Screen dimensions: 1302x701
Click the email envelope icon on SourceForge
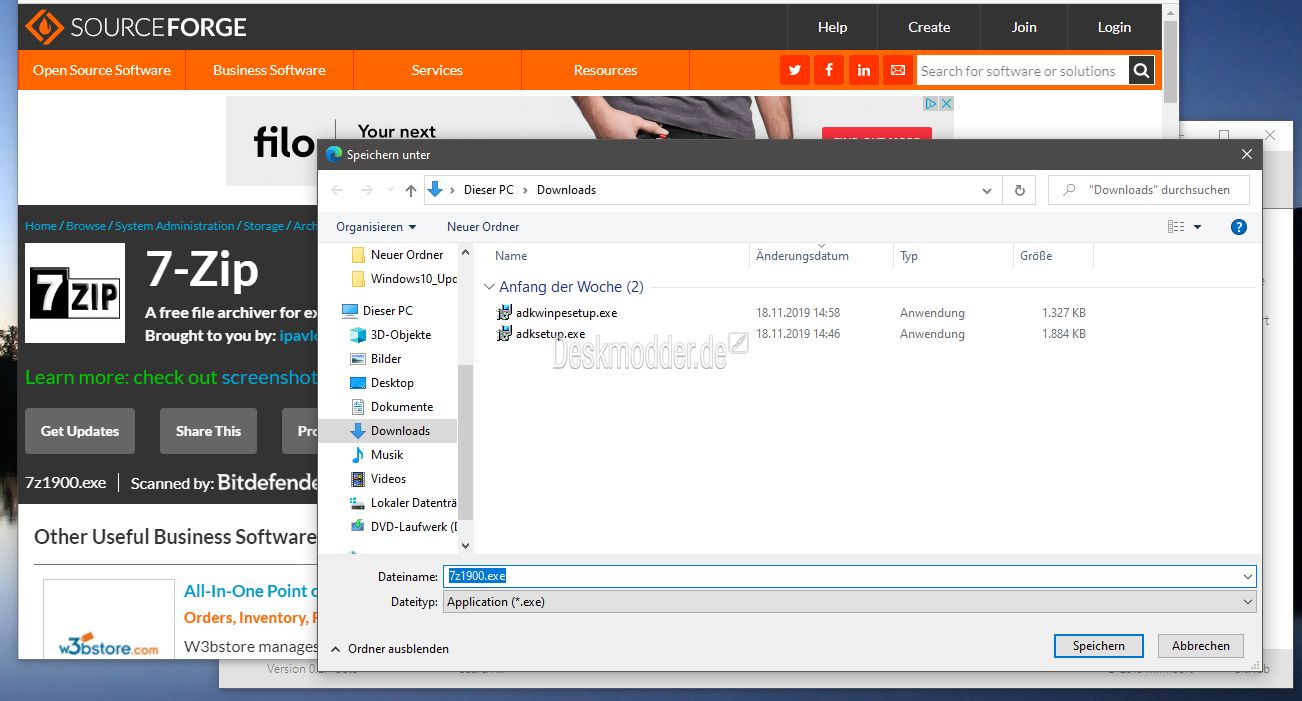point(898,71)
